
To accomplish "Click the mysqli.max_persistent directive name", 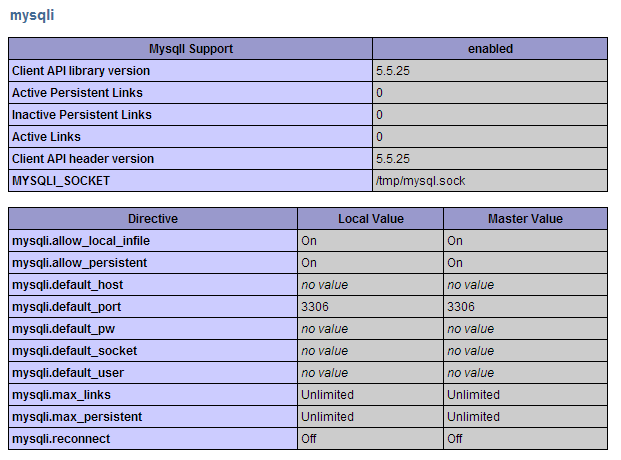I will 77,417.
